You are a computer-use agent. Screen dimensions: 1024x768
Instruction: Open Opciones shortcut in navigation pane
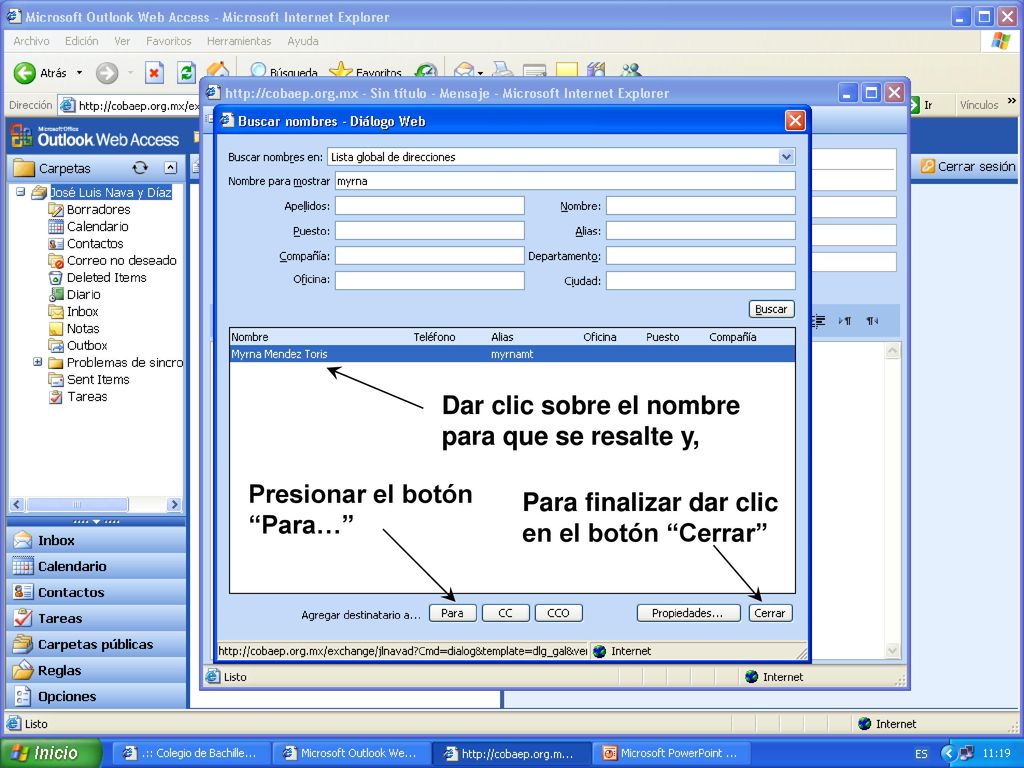pyautogui.click(x=97, y=697)
